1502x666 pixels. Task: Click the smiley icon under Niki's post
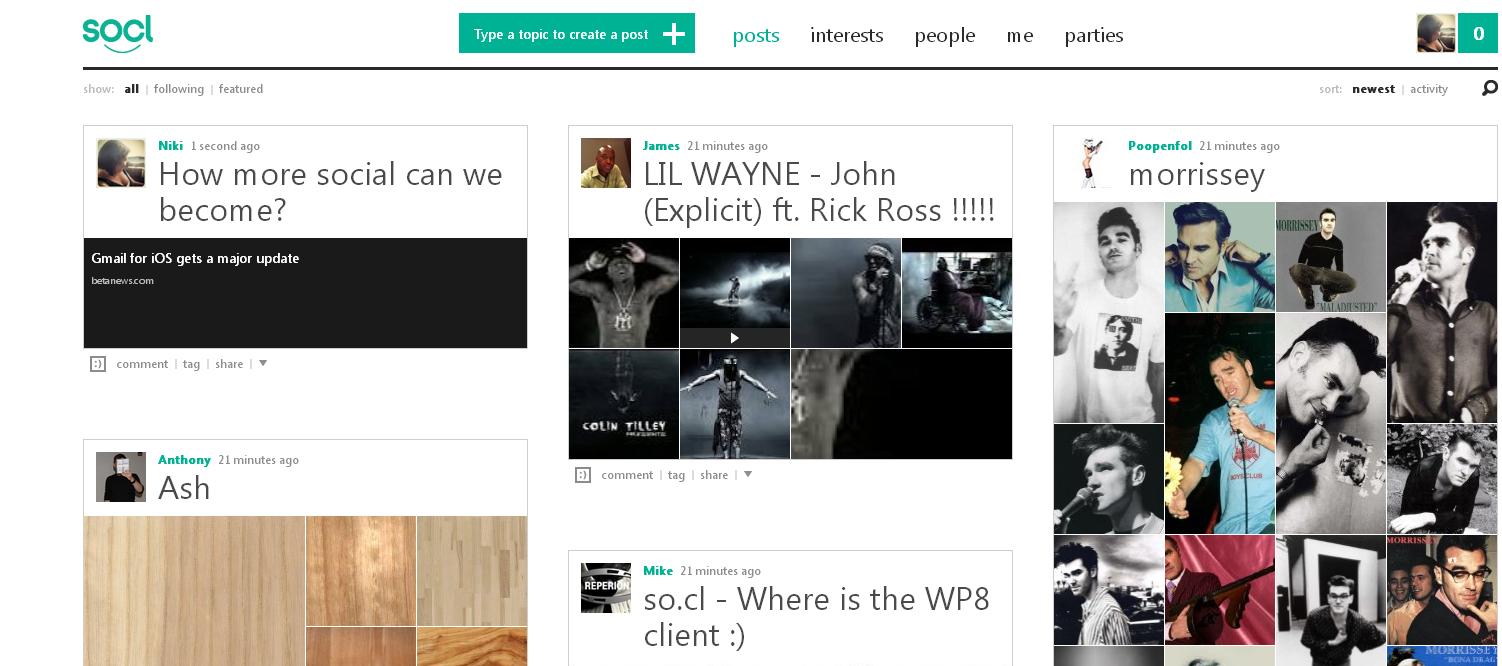pos(98,364)
